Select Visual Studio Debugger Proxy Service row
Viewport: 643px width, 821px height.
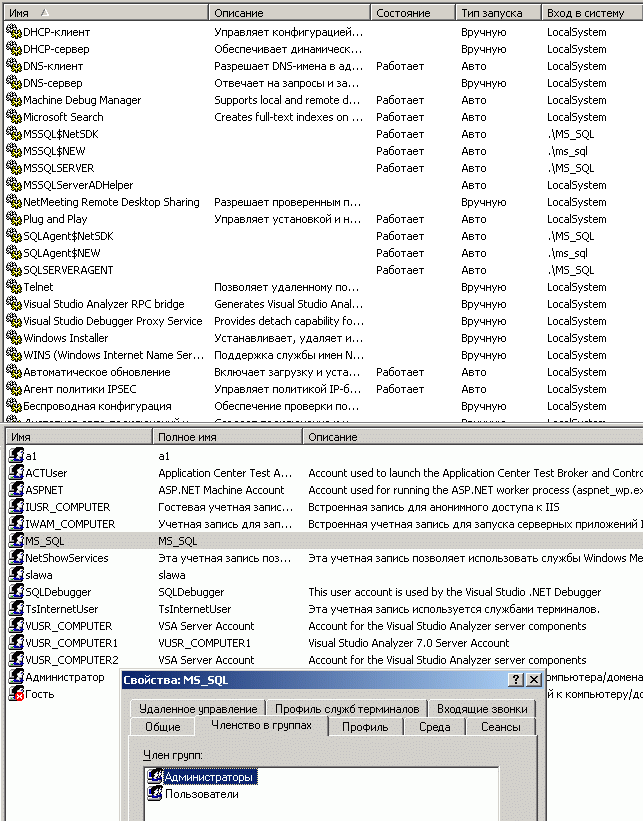[323, 321]
